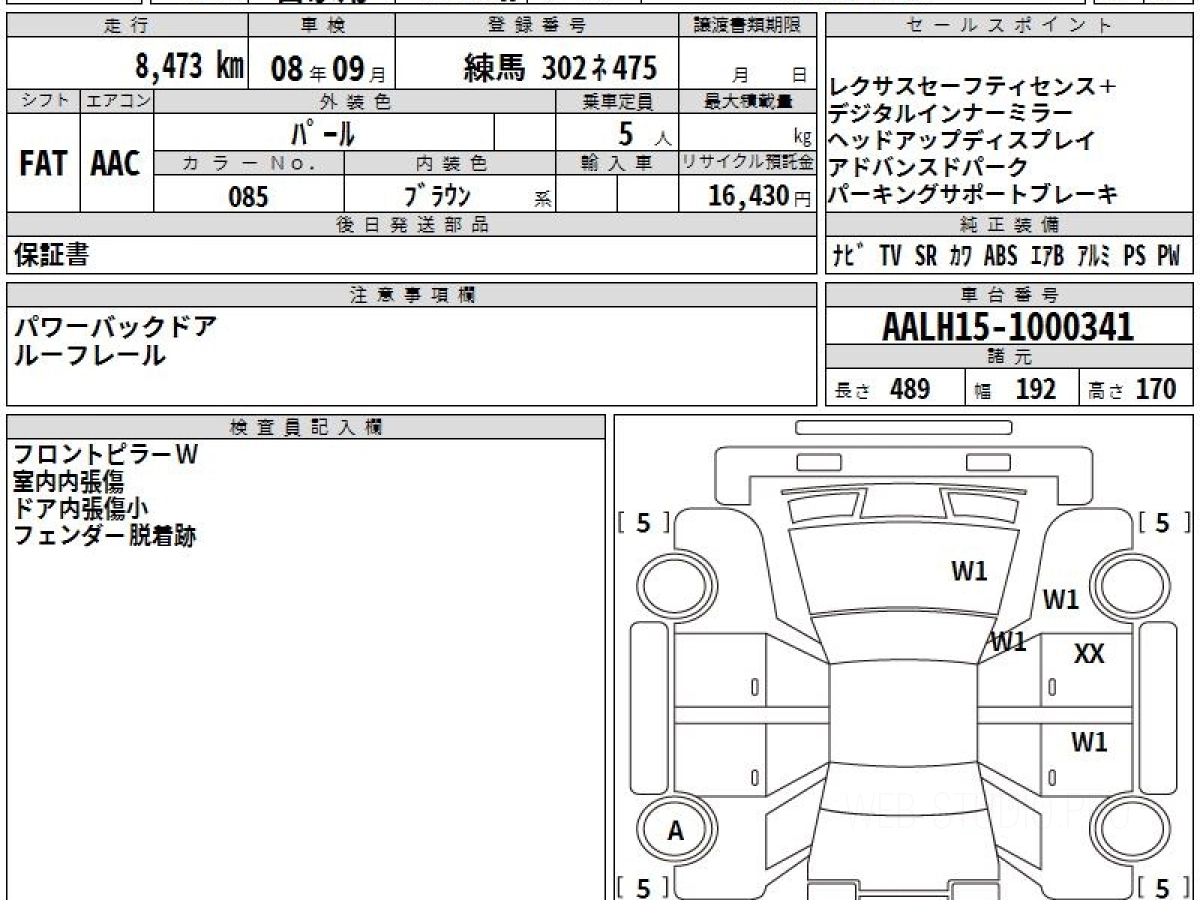1200x900 pixels.
Task: Select the PS equipment code
Action: pyautogui.click(x=1134, y=256)
